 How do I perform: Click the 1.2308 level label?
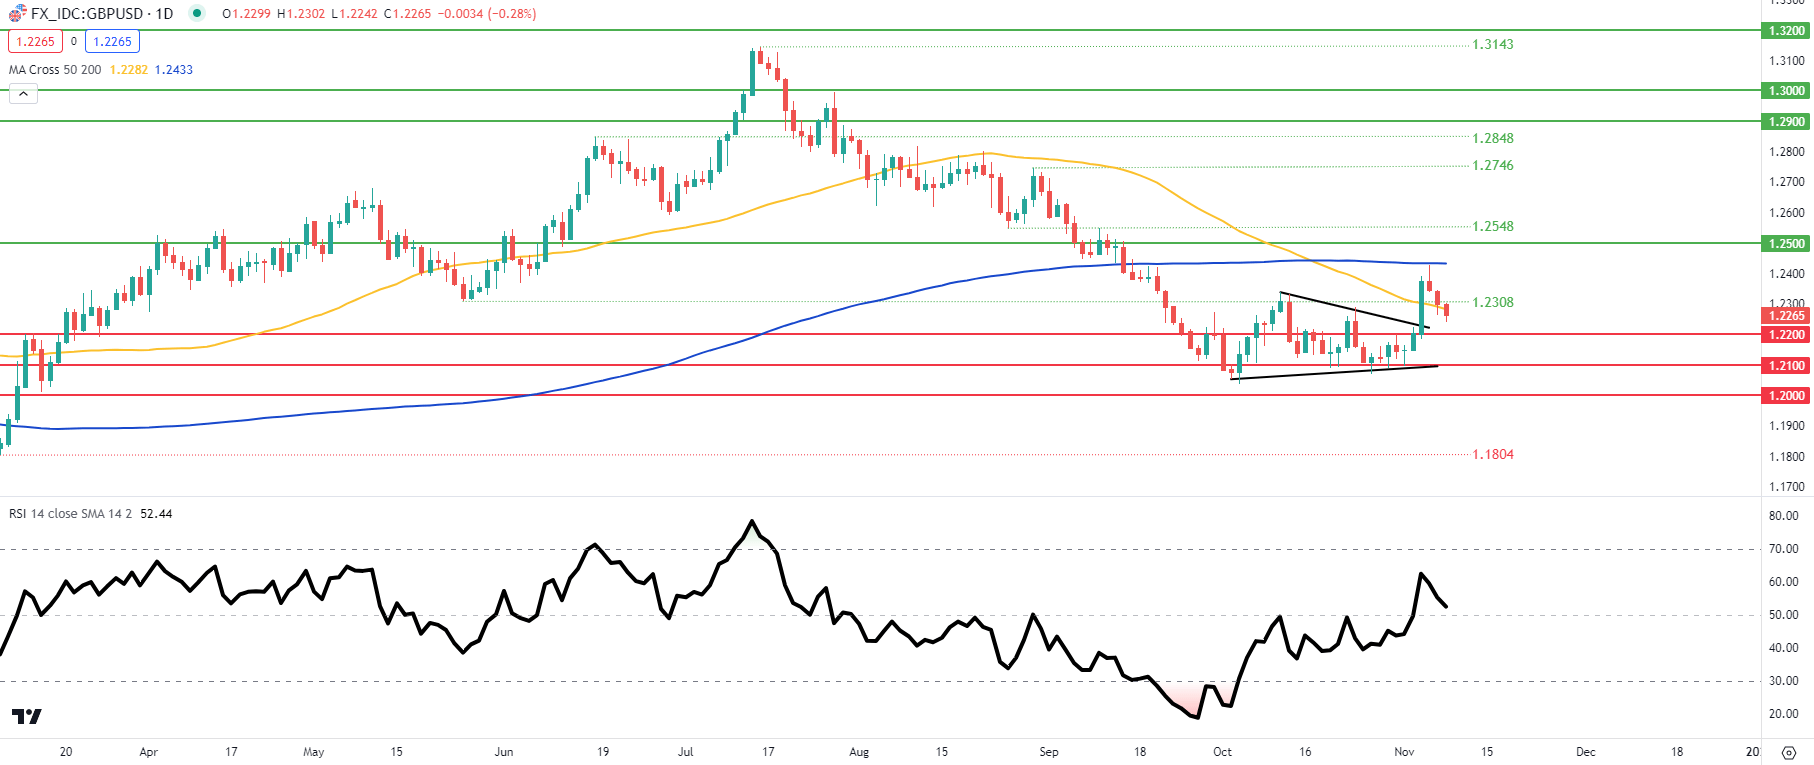[x=1493, y=303]
